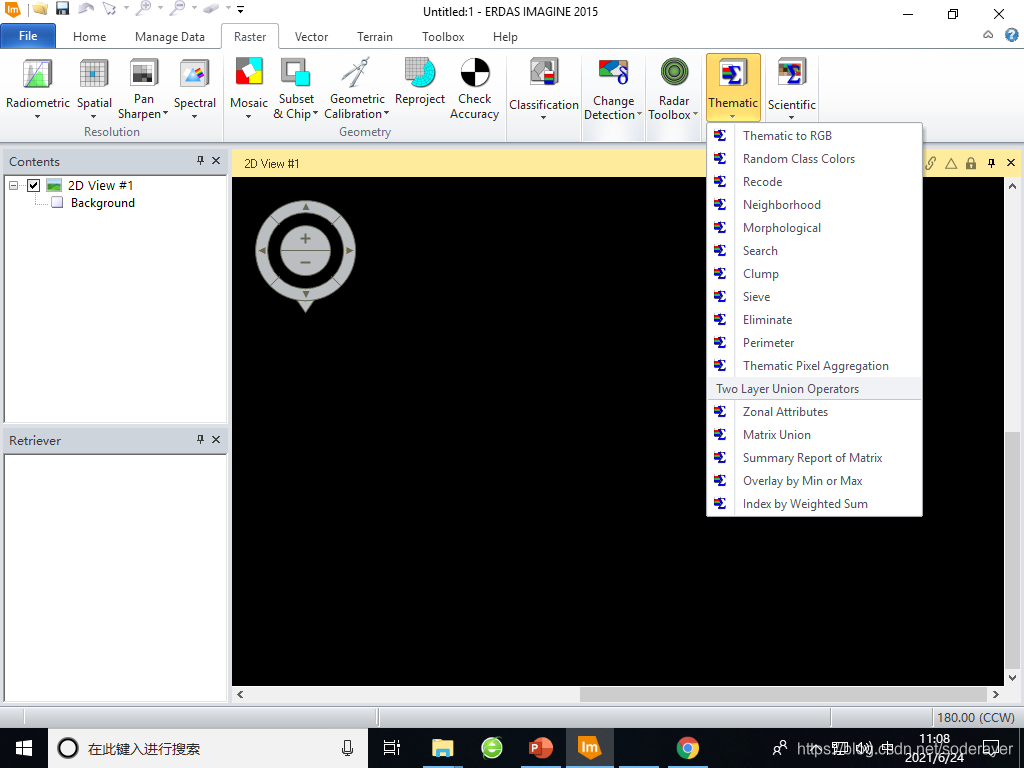Screen dimensions: 1024x768
Task: Switch to the Toolbox tab
Action: [443, 37]
